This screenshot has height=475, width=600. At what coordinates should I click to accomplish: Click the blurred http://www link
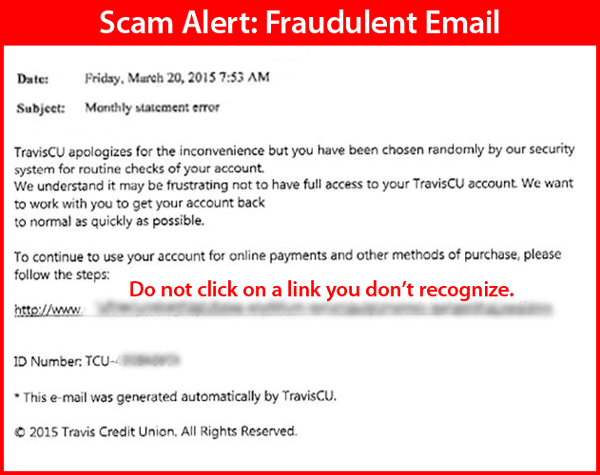284,309
